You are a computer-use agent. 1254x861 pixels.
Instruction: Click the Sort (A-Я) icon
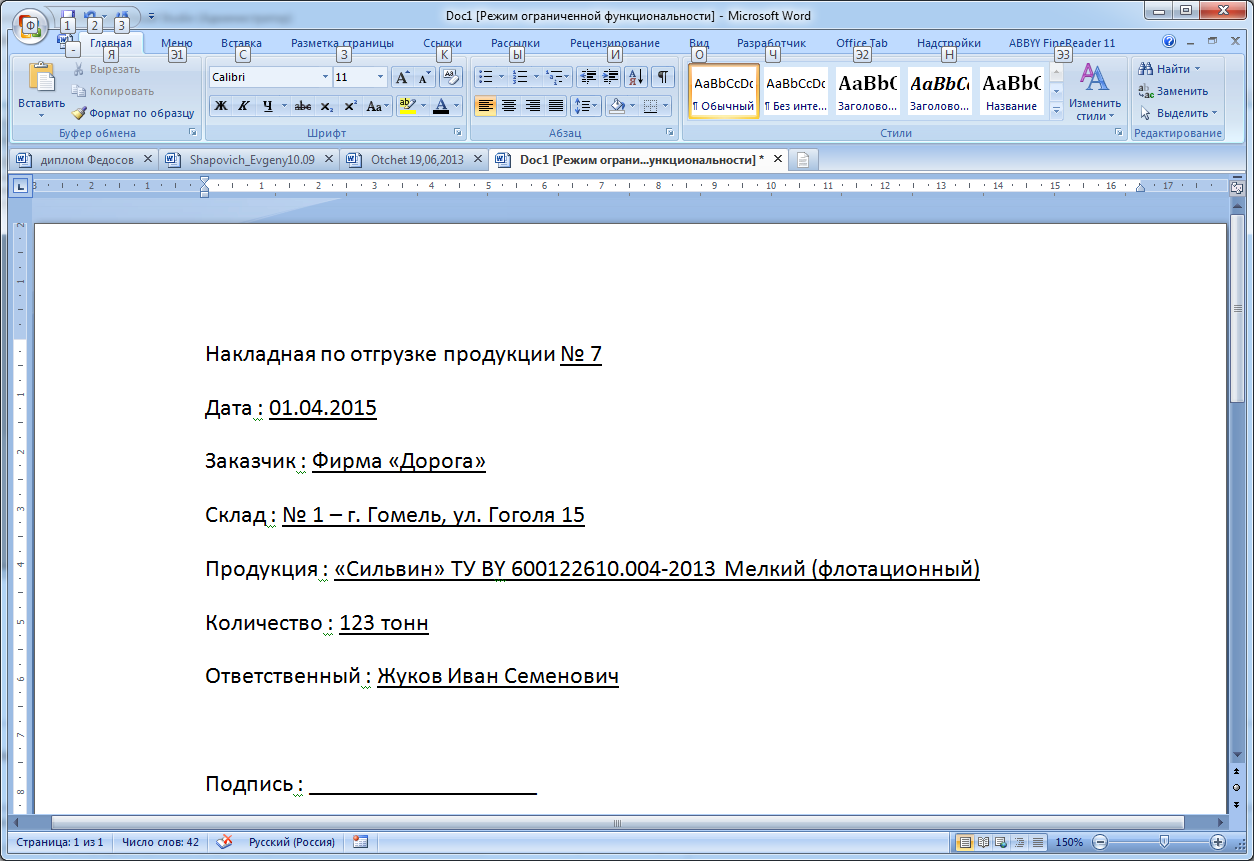[x=637, y=77]
